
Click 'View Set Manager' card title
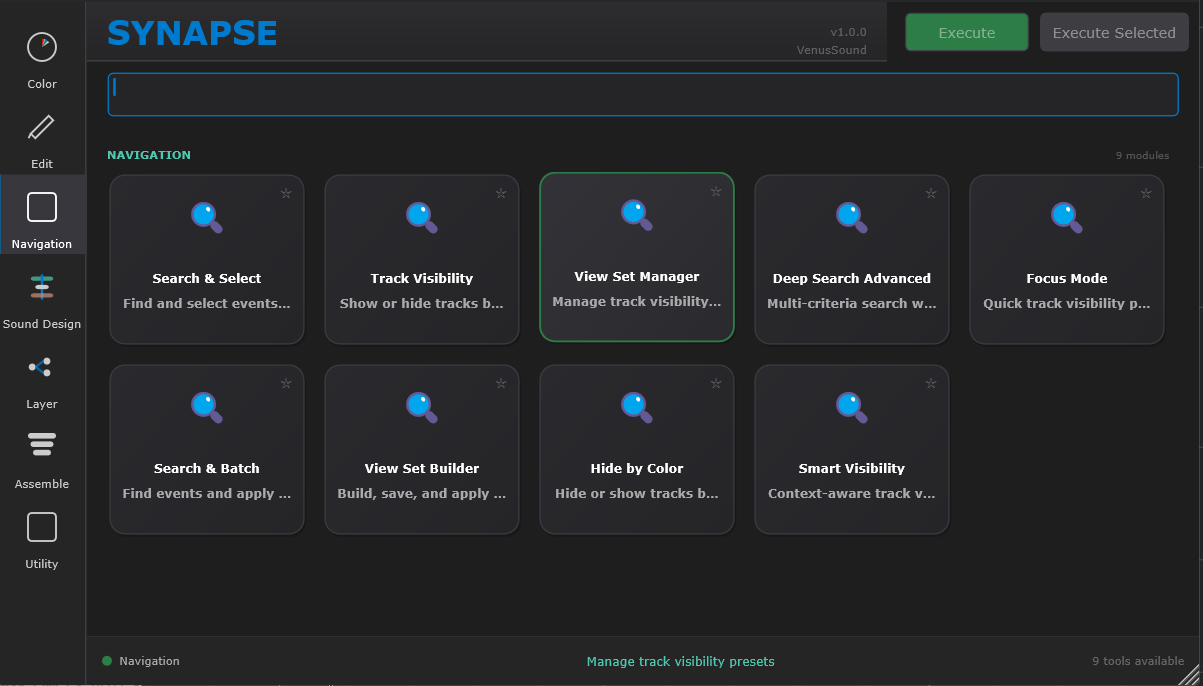point(637,276)
